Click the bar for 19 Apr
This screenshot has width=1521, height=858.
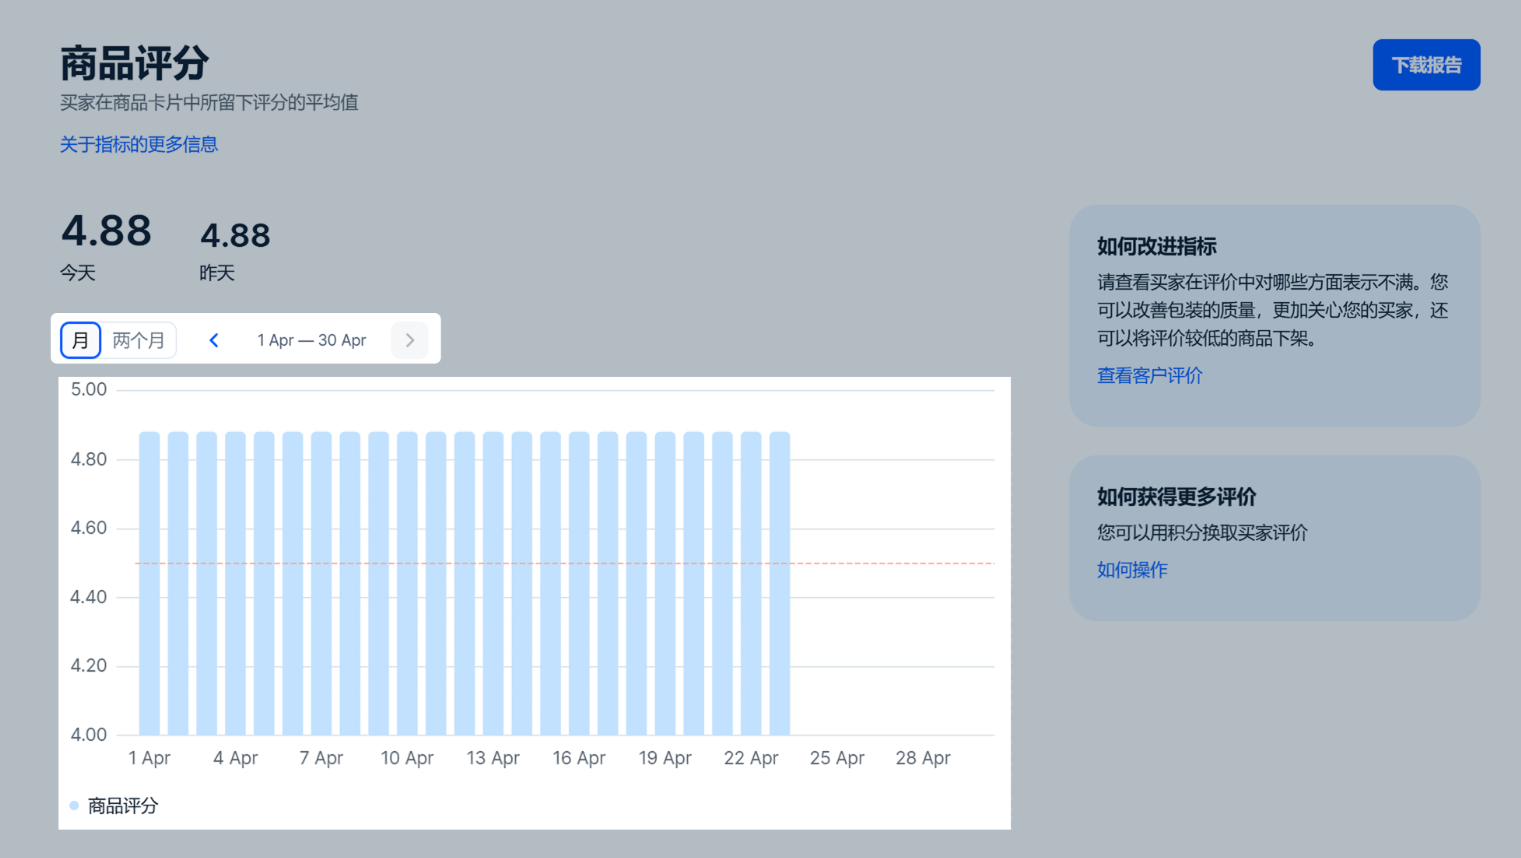(x=665, y=584)
